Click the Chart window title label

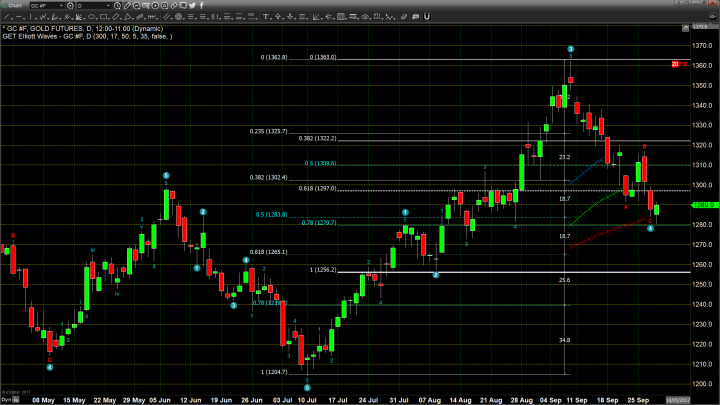point(14,5)
